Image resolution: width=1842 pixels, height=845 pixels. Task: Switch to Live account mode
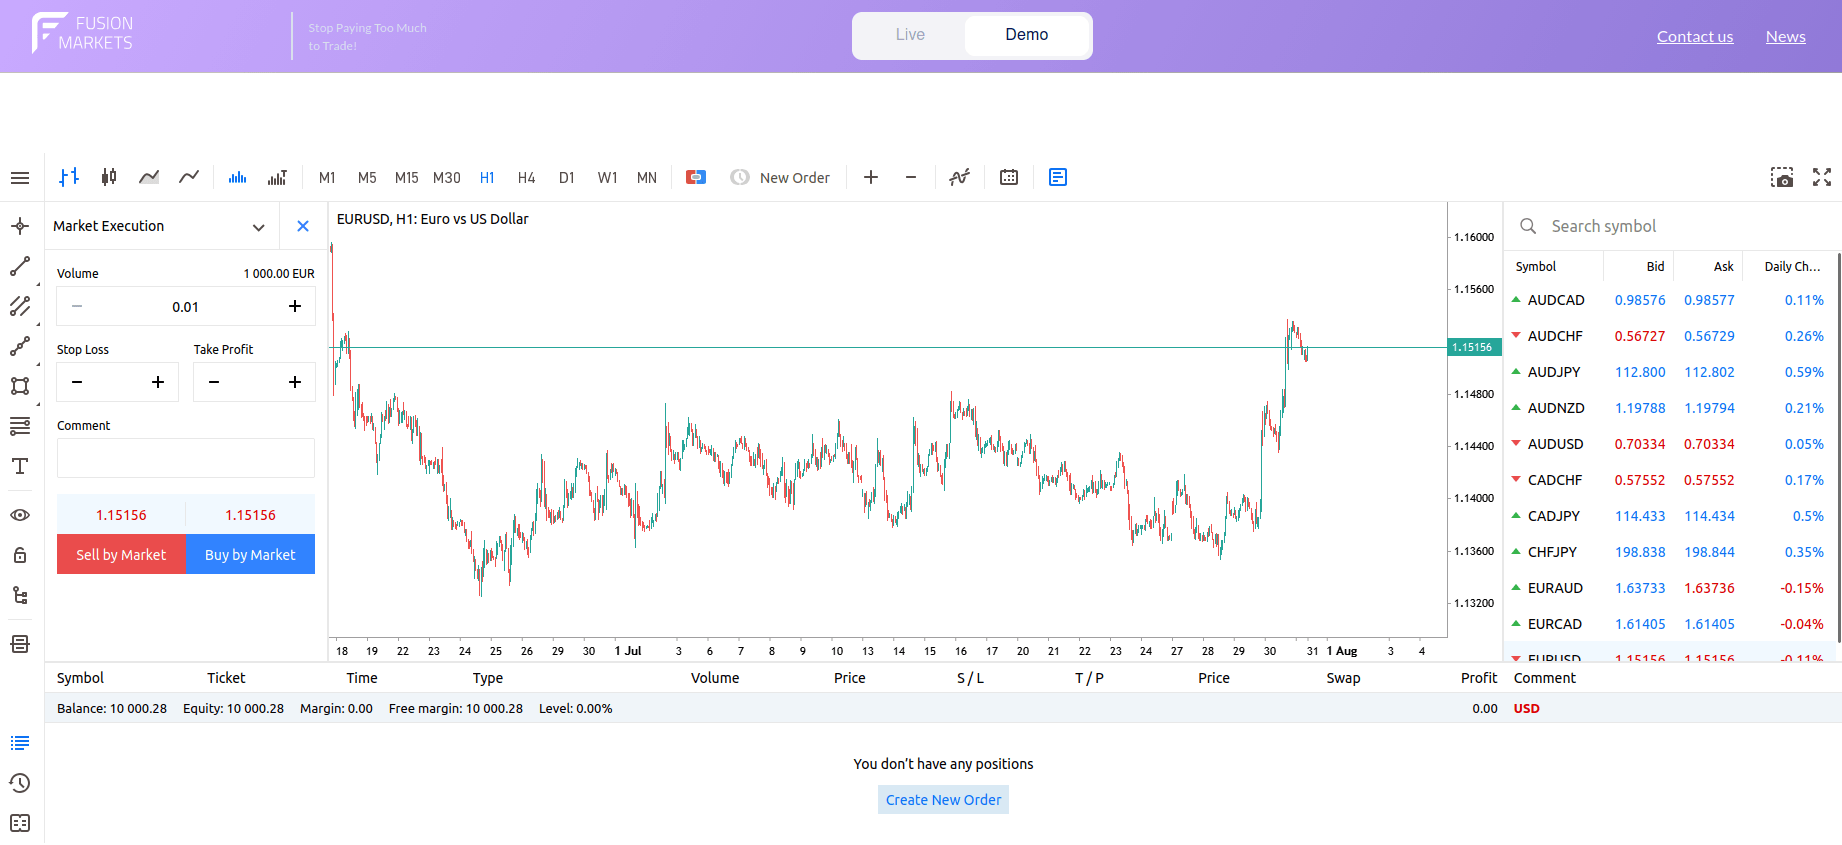coord(910,35)
